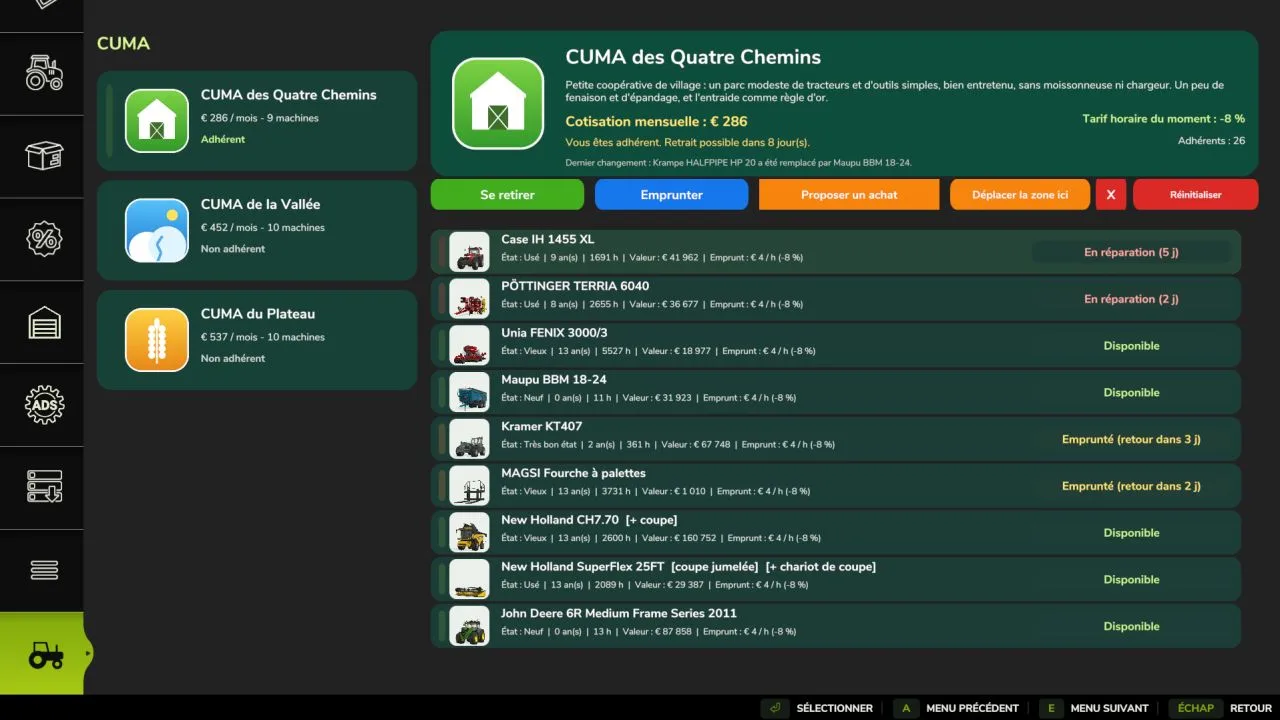Image resolution: width=1280 pixels, height=720 pixels.
Task: Click the PÖTTINGER TERRIA 6040 thumbnail
Action: (469, 299)
